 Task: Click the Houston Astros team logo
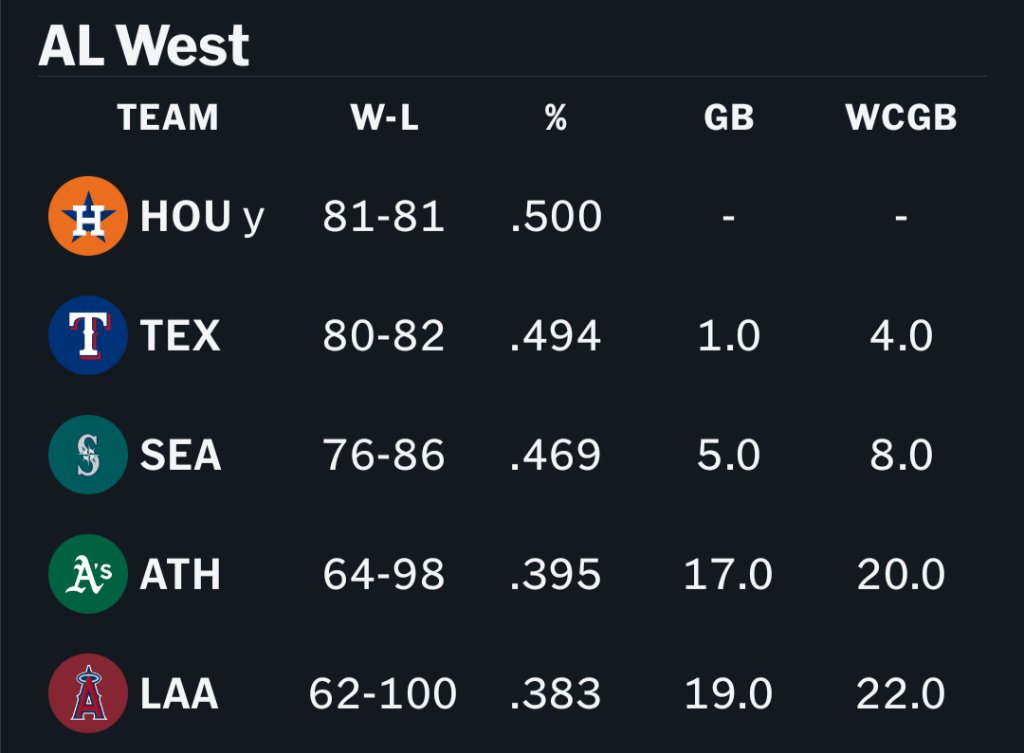pyautogui.click(x=88, y=216)
